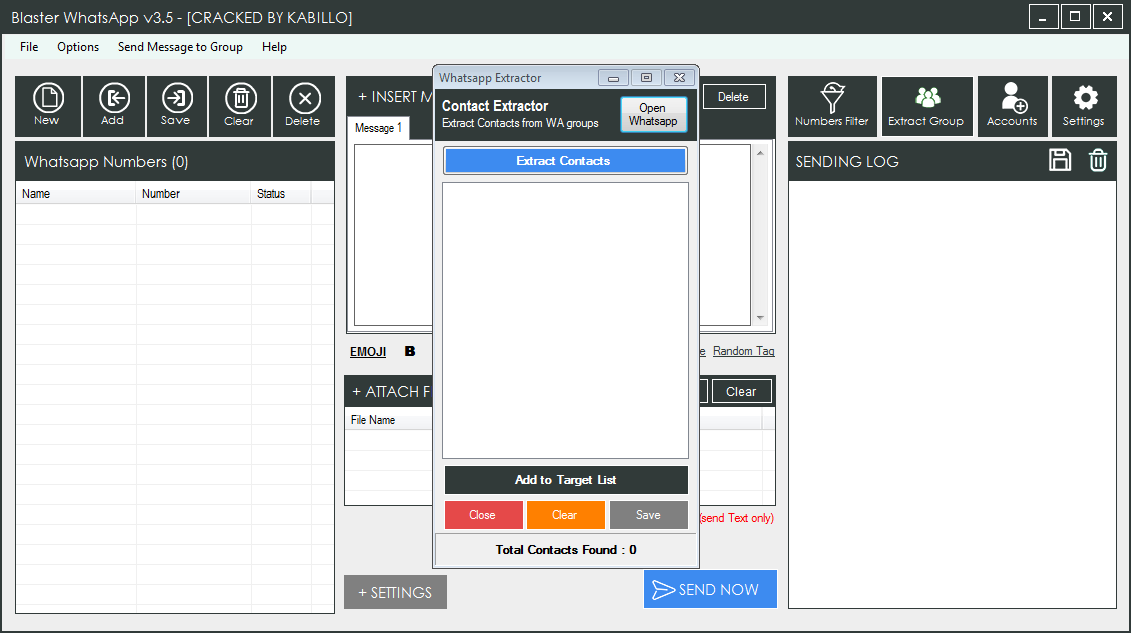Click the gray Save button
1131x633 pixels.
[x=648, y=515]
